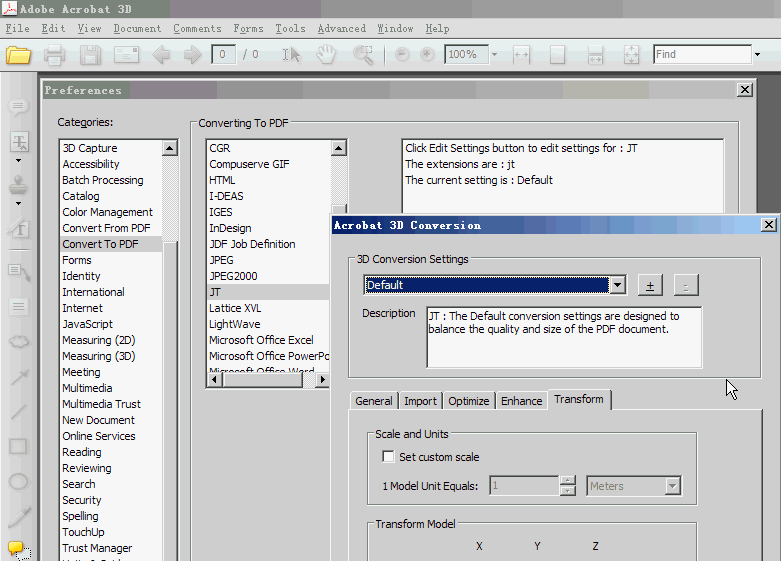Select the Oval drawing tool

[x=19, y=482]
